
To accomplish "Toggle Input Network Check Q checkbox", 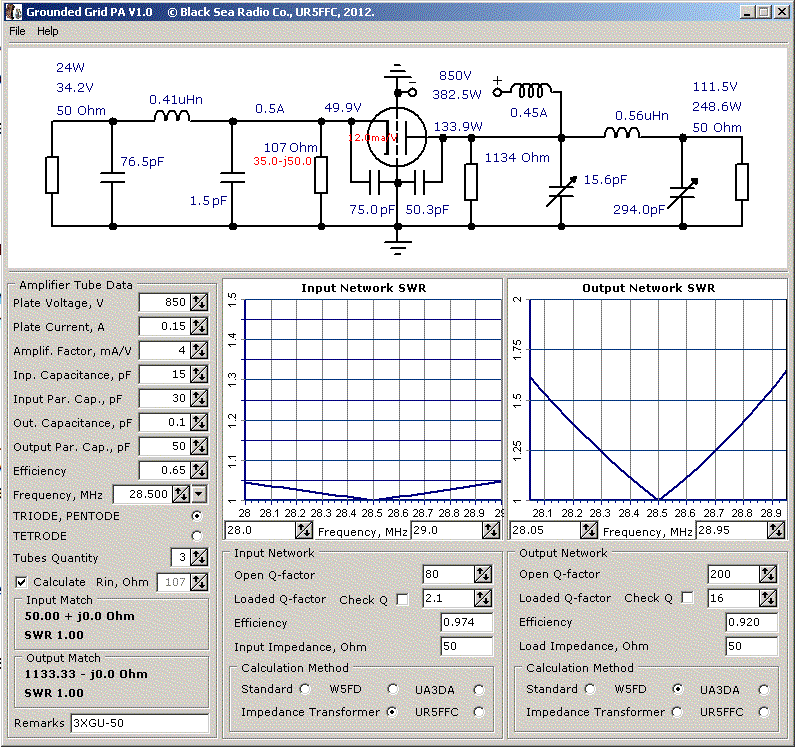I will pyautogui.click(x=403, y=599).
